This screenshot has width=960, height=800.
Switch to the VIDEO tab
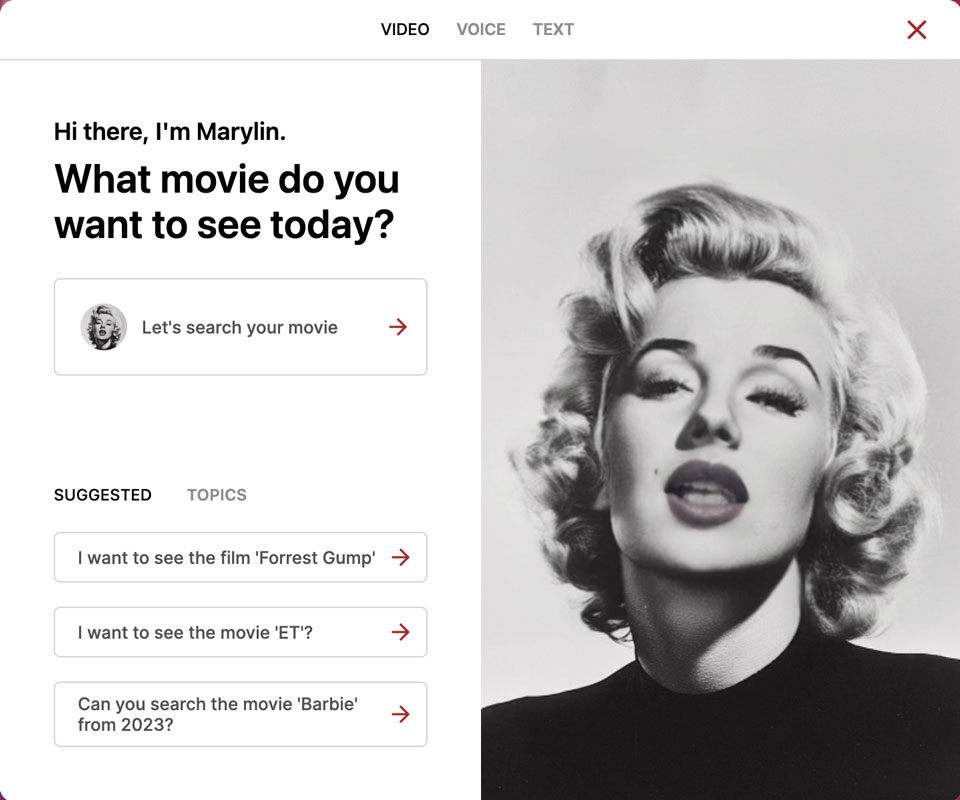pos(405,29)
